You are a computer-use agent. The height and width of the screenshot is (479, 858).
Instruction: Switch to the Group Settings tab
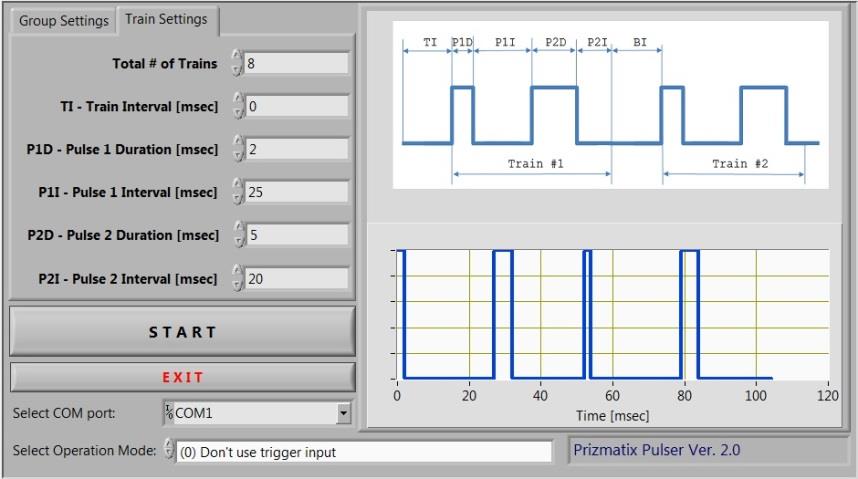tap(63, 21)
